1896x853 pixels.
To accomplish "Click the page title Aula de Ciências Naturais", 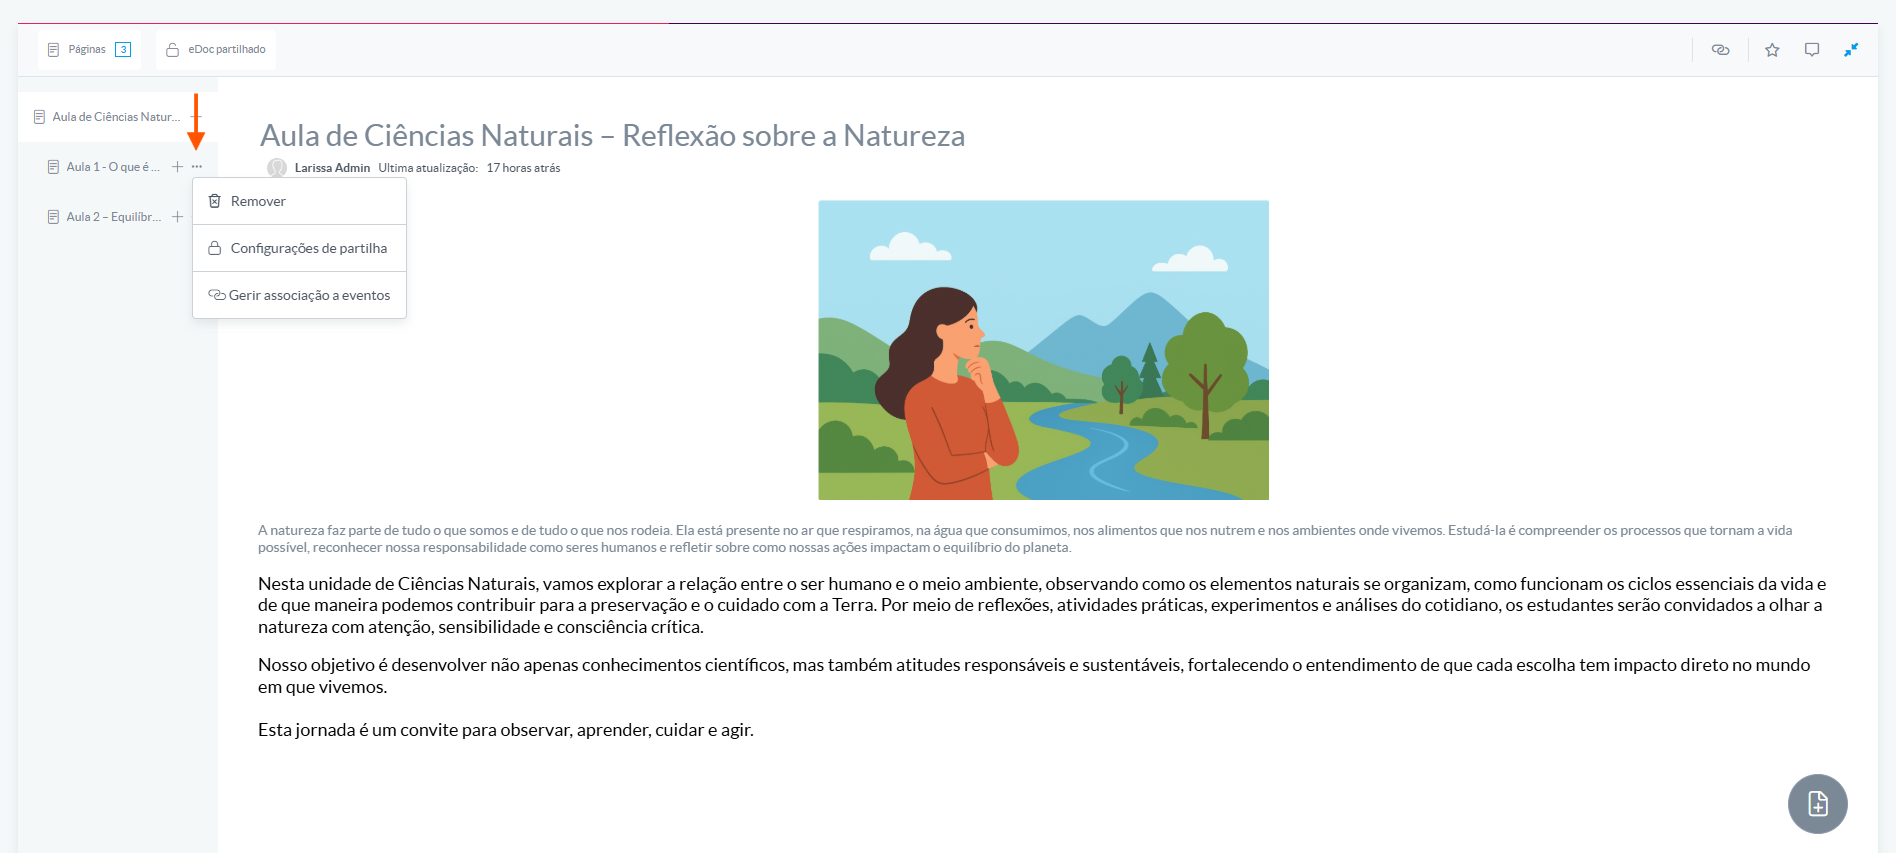I will pyautogui.click(x=612, y=135).
